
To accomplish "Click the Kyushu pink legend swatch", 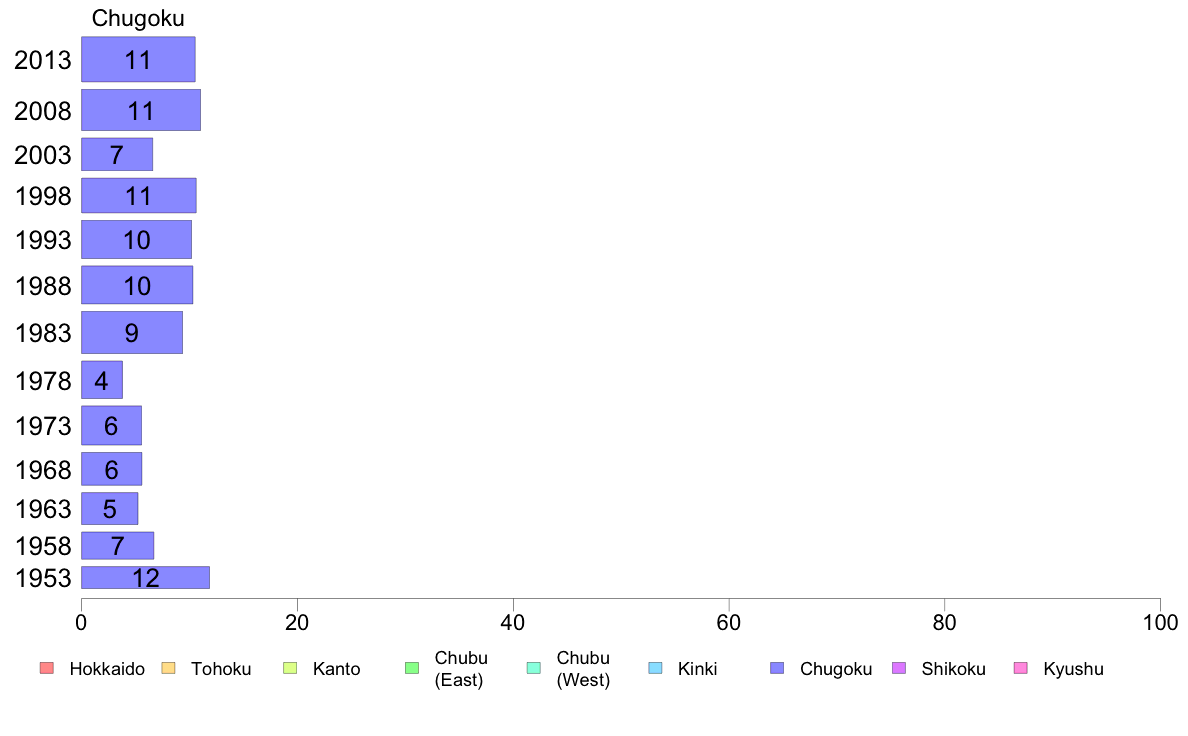I will 1021,668.
